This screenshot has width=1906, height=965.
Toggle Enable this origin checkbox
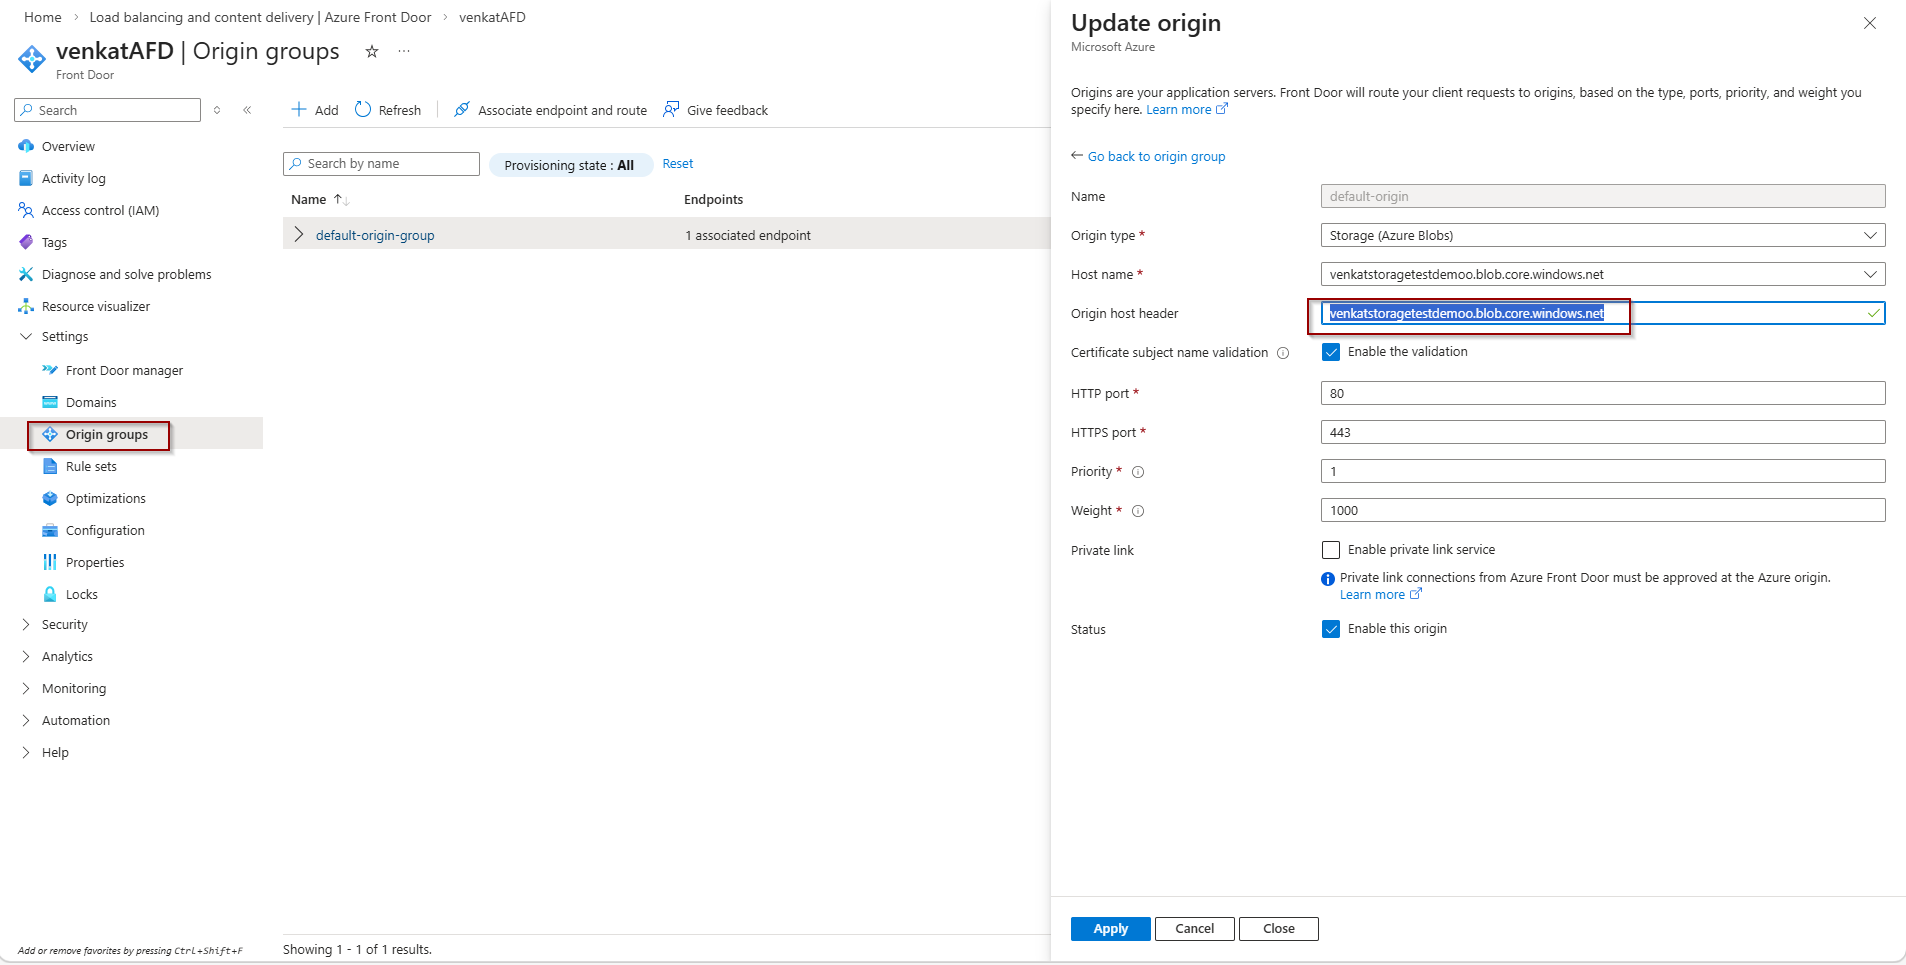click(1331, 629)
